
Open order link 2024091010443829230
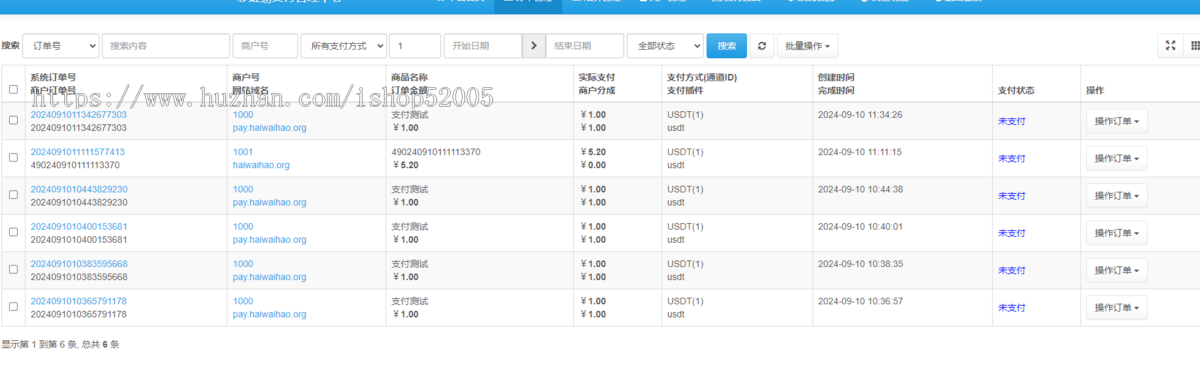click(x=78, y=189)
